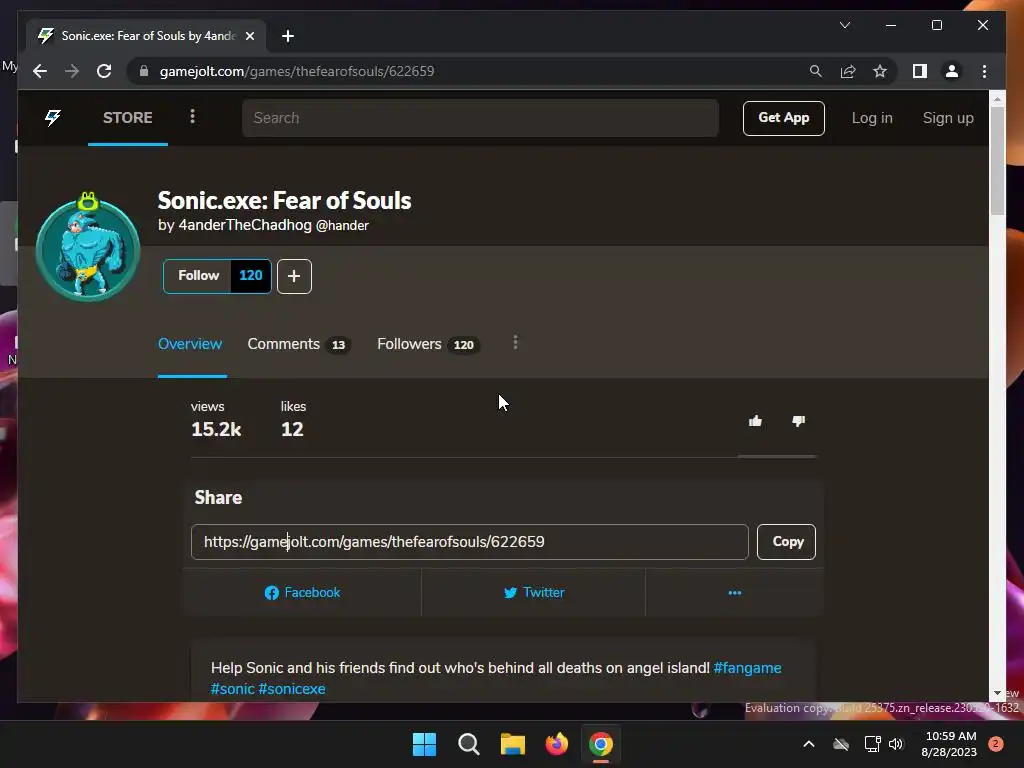This screenshot has width=1024, height=768.
Task: Click the zoom magnifier in address bar
Action: coord(815,71)
